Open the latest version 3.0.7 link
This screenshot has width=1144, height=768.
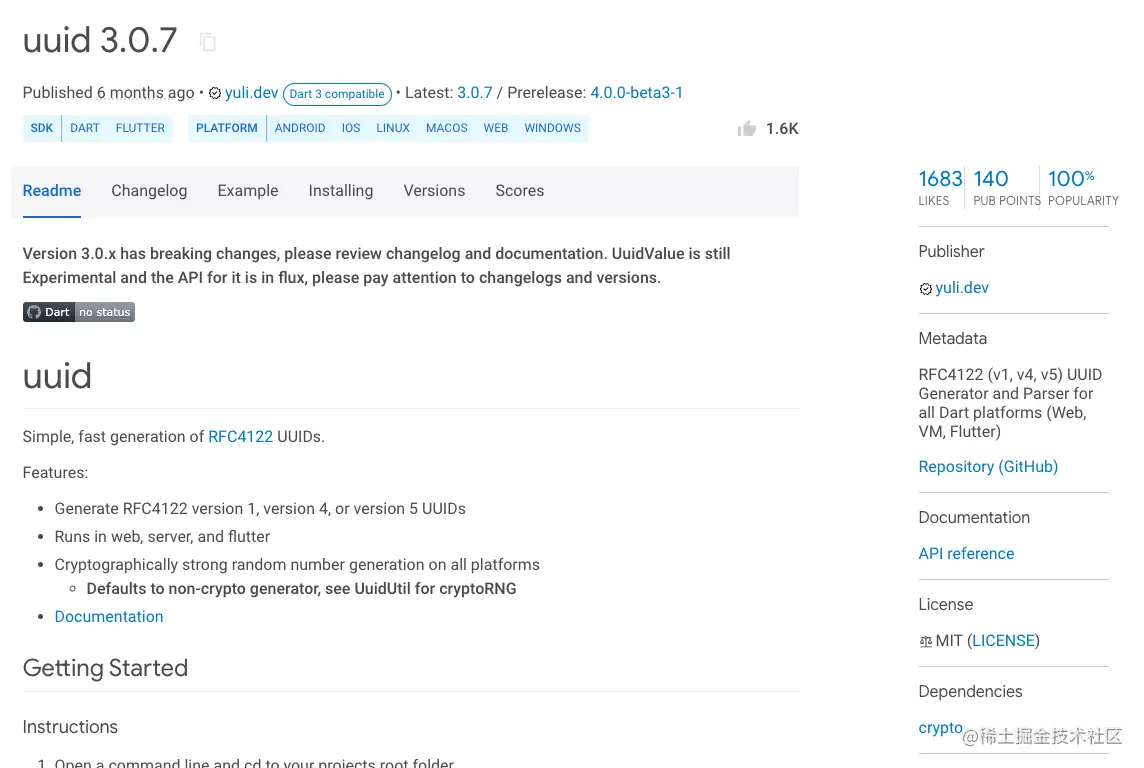click(x=475, y=93)
